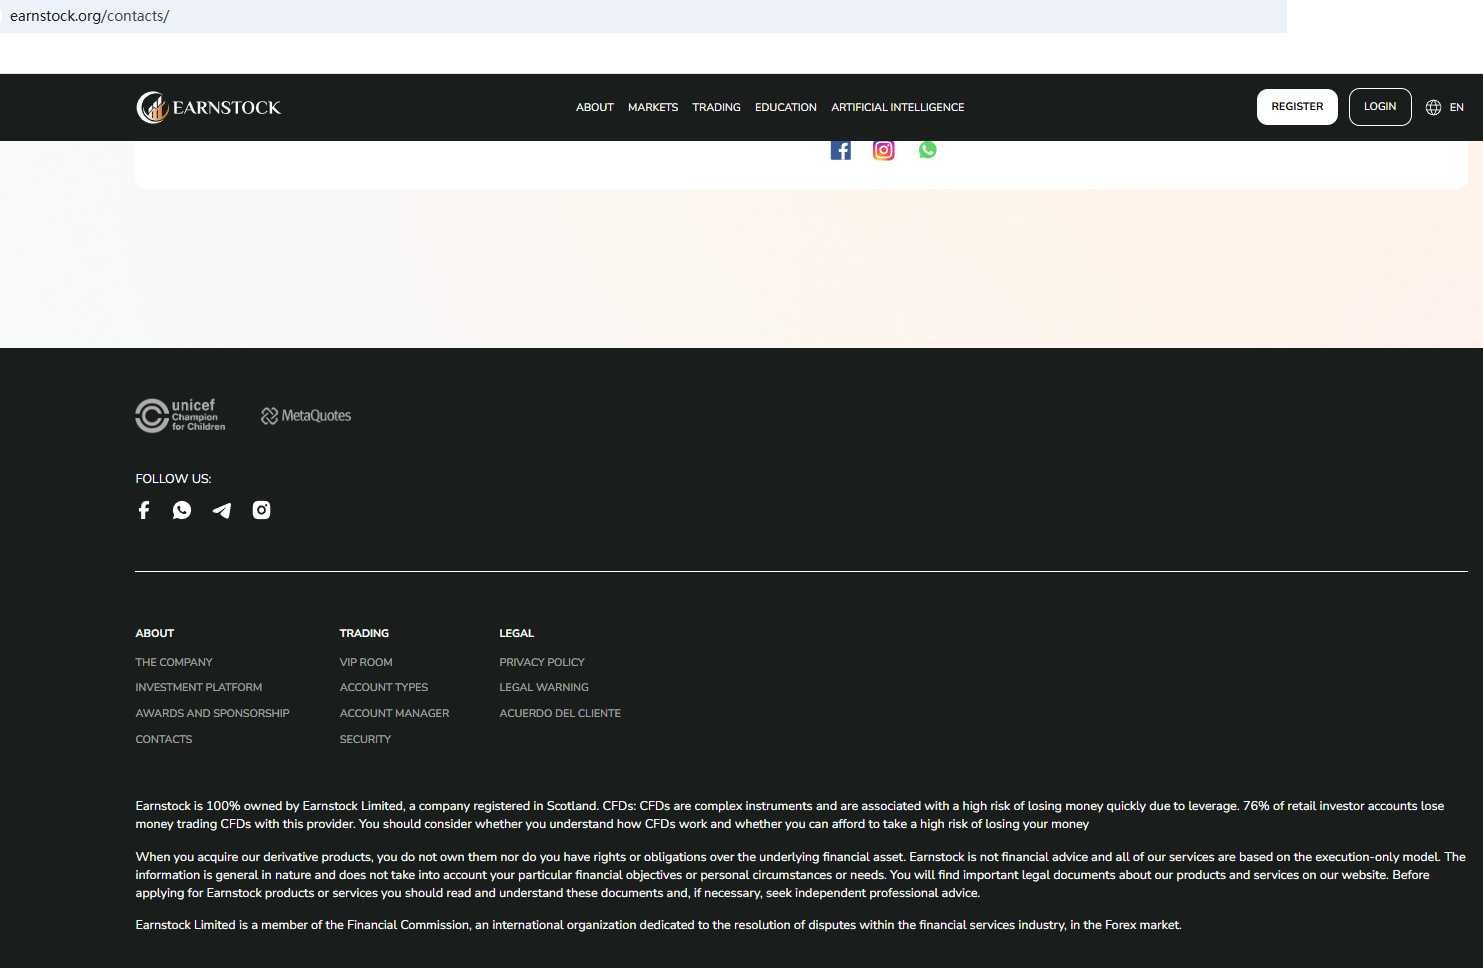Open the Artificial Intelligence menu
The image size is (1483, 968).
pos(898,107)
